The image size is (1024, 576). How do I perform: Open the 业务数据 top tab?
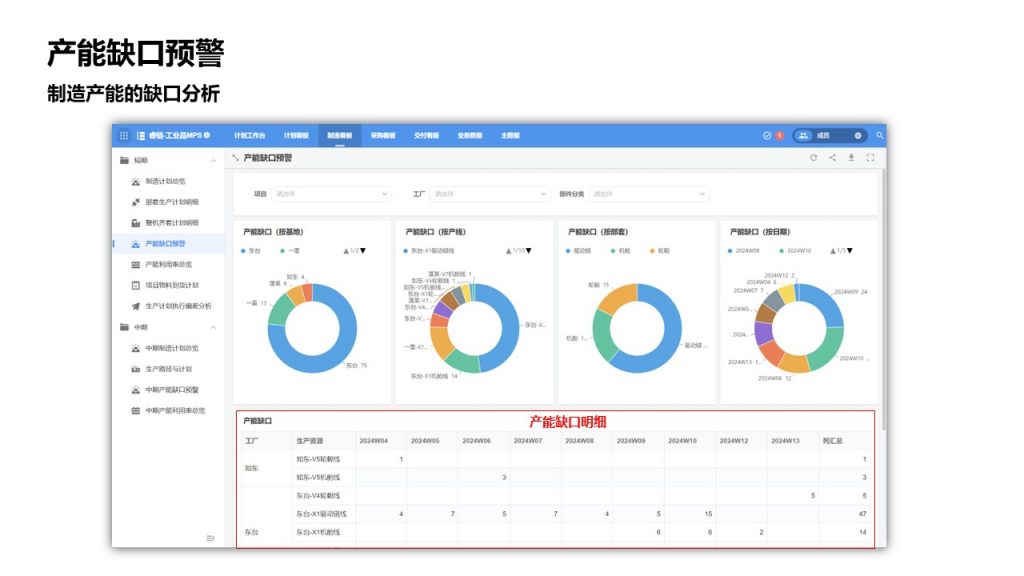470,136
